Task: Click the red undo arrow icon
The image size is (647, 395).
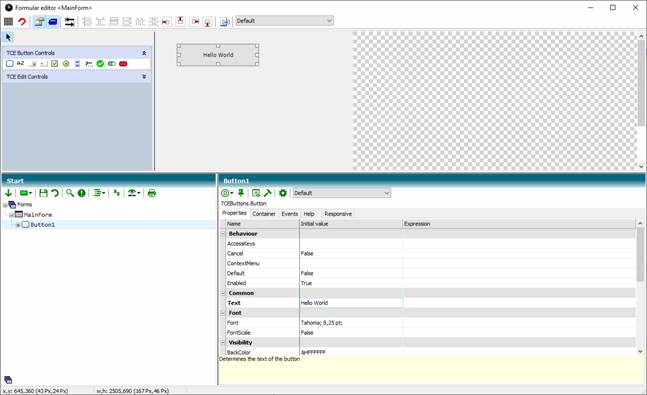Action: (22, 21)
